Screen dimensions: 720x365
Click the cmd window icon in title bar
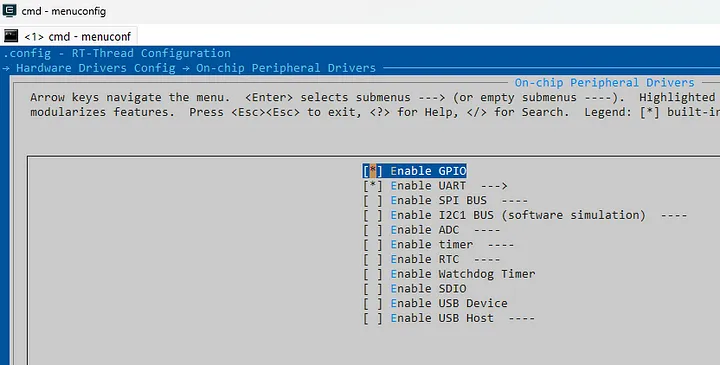9,10
